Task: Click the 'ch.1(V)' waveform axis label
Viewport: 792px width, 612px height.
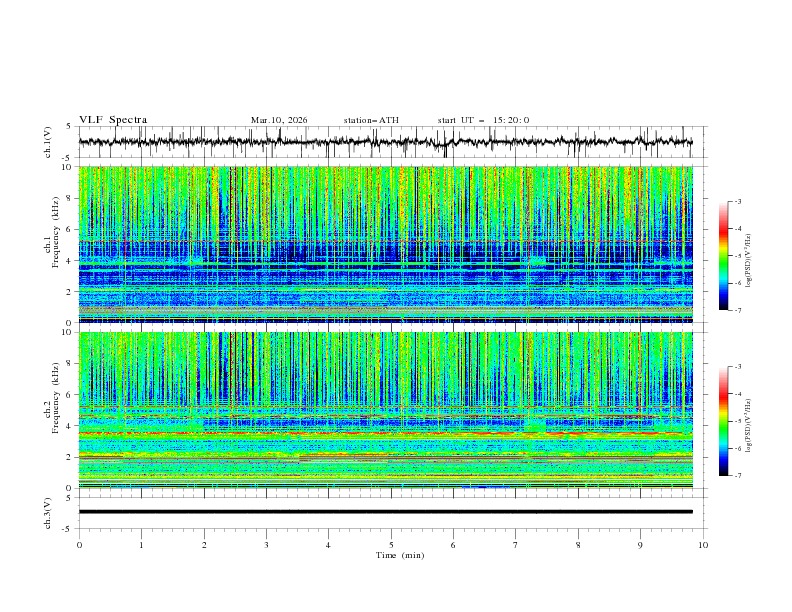Action: click(x=48, y=142)
